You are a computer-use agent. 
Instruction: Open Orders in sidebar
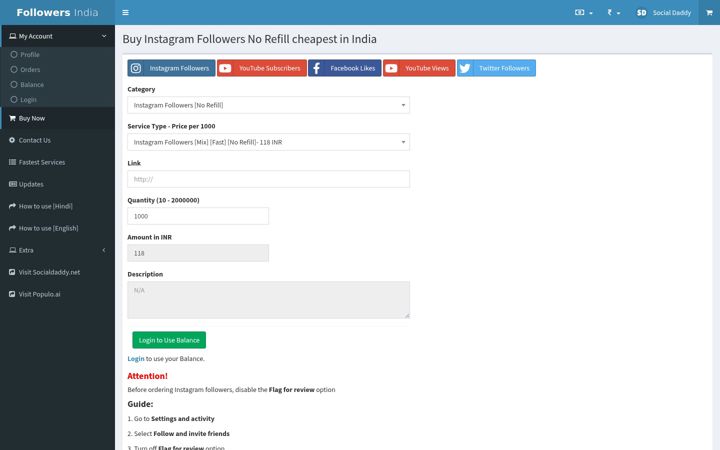[x=30, y=70]
